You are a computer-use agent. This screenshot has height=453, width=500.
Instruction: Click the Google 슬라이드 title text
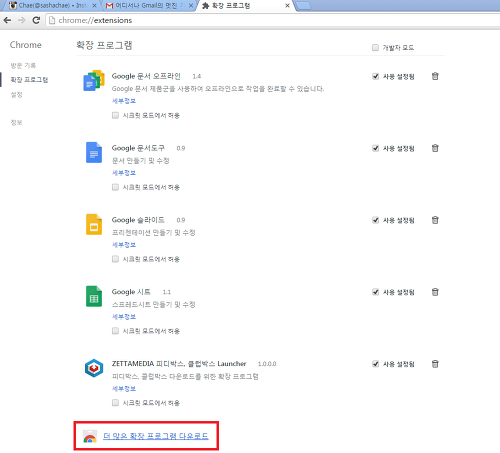[x=138, y=220]
